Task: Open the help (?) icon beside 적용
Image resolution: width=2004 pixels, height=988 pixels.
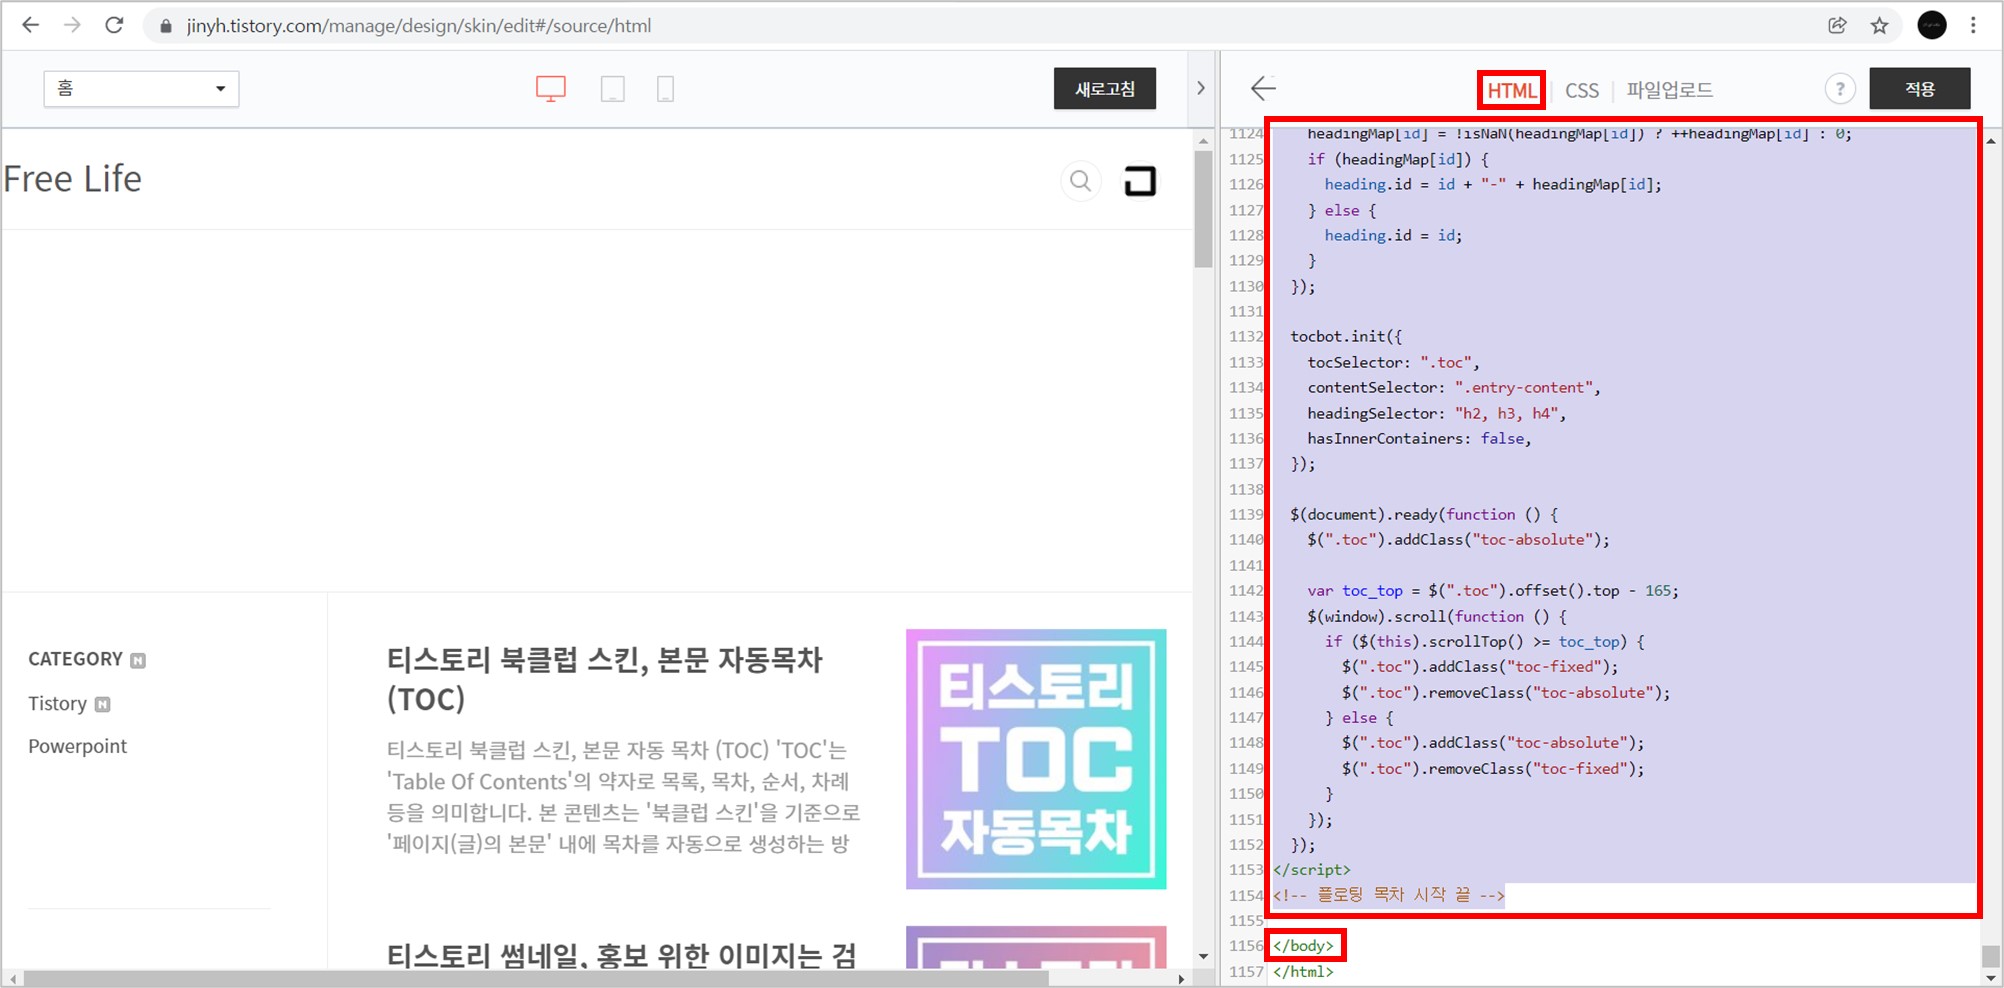Action: (1839, 88)
